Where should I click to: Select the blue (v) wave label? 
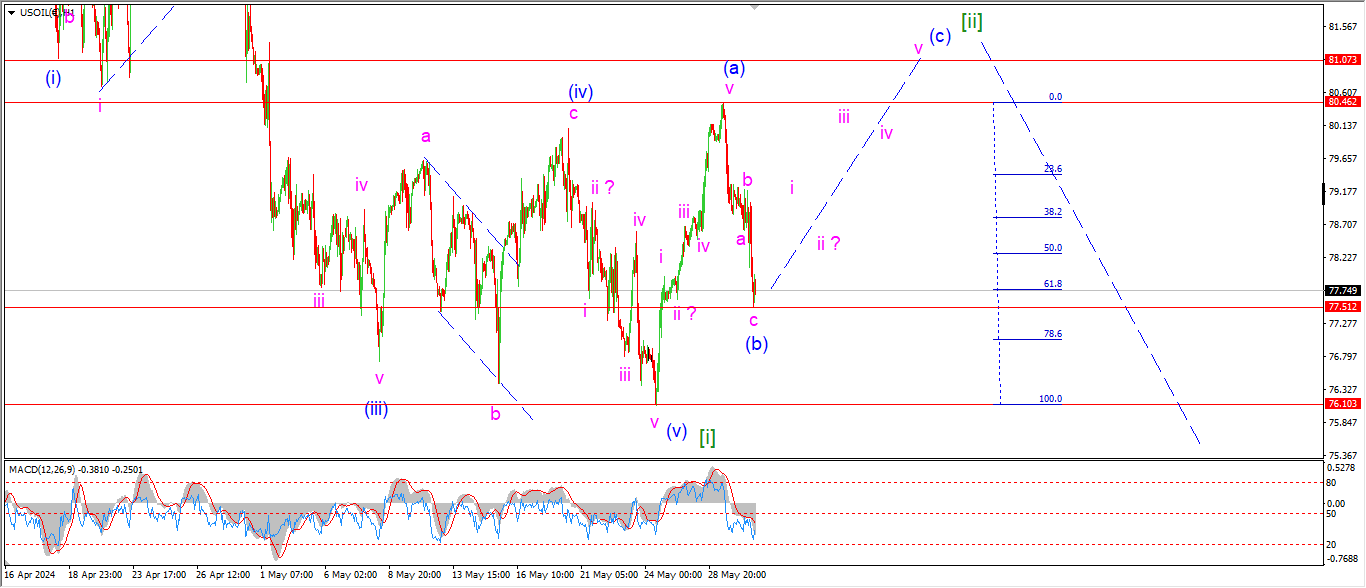[x=677, y=431]
